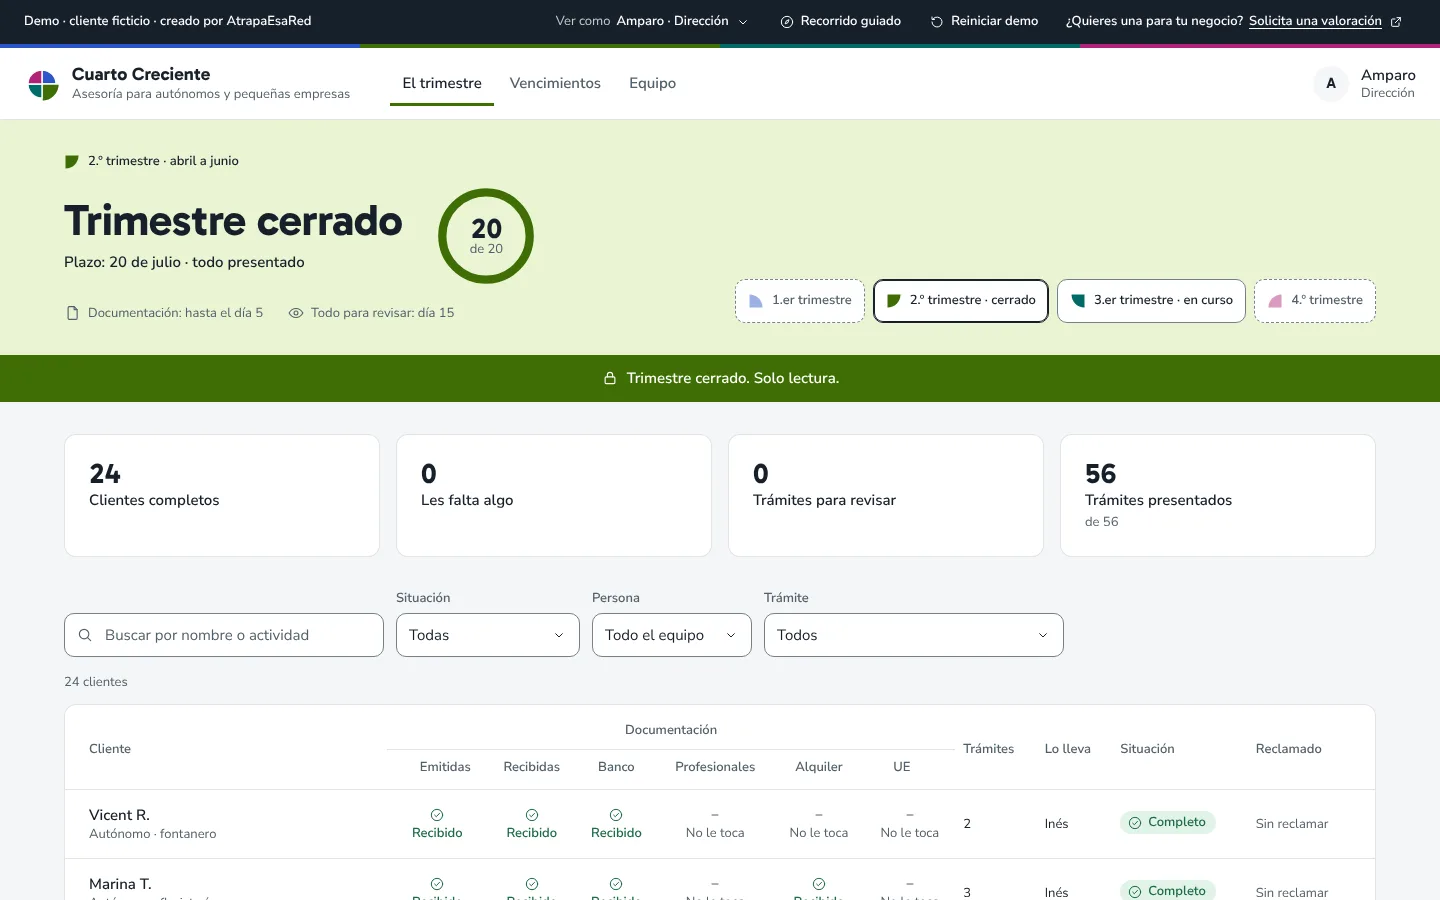The width and height of the screenshot is (1440, 900).
Task: Select the 4.º trimestre quarter button
Action: [1315, 301]
